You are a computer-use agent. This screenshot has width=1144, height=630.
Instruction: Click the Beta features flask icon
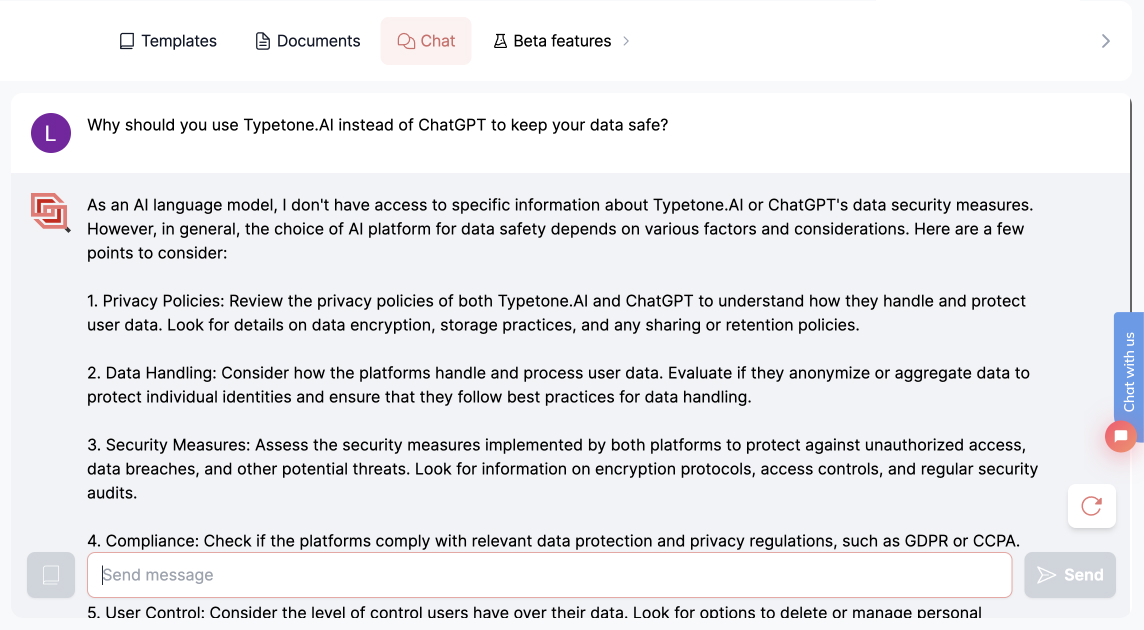click(498, 40)
